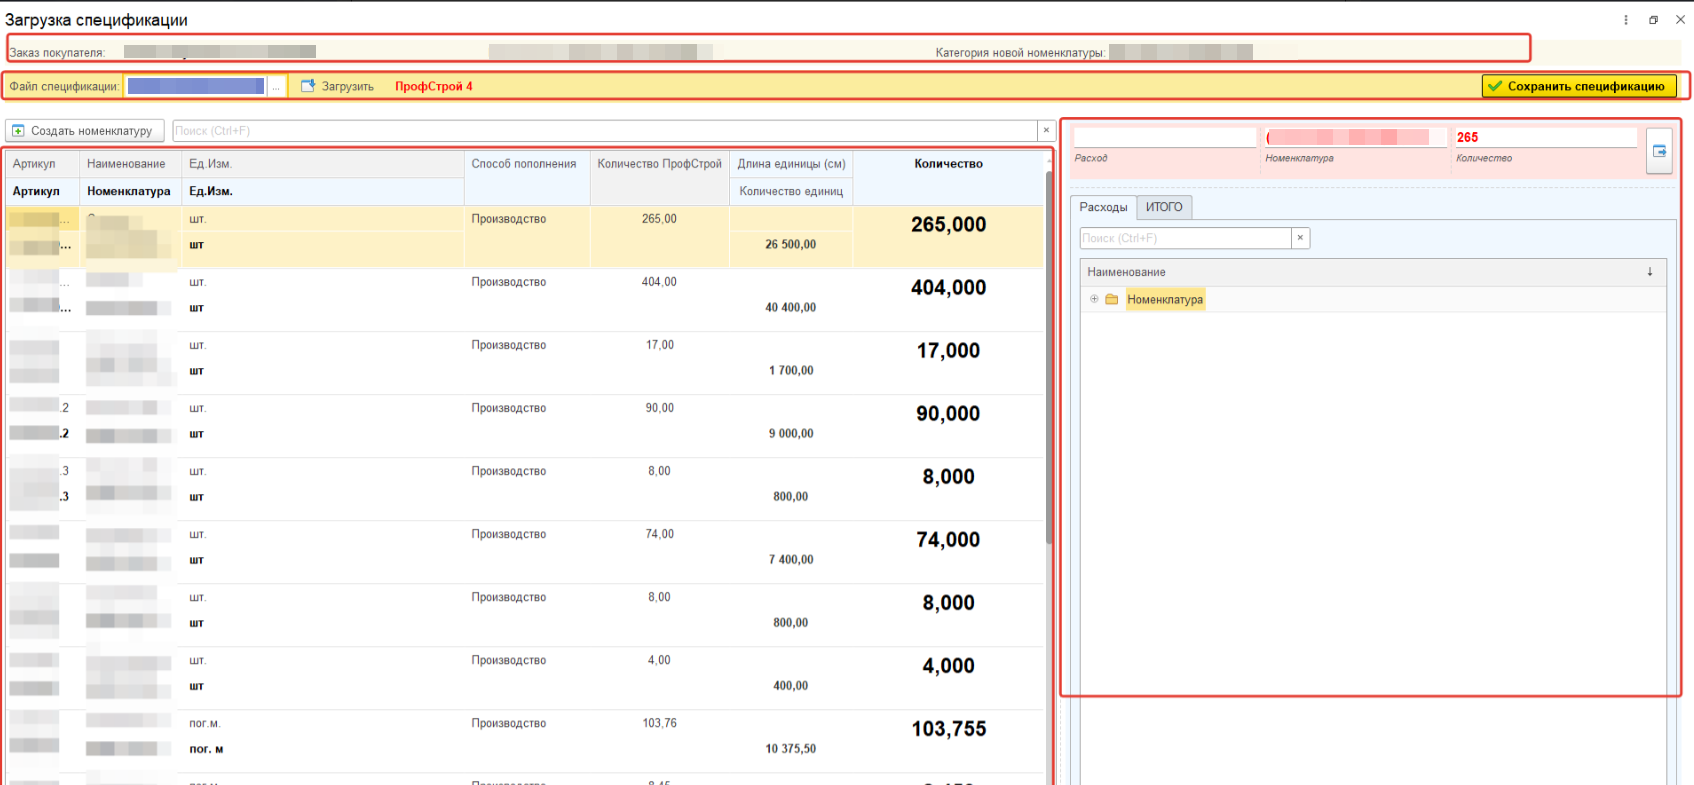Viewport: 1694px width, 785px height.
Task: Click the Расход input field
Action: [x=1164, y=137]
